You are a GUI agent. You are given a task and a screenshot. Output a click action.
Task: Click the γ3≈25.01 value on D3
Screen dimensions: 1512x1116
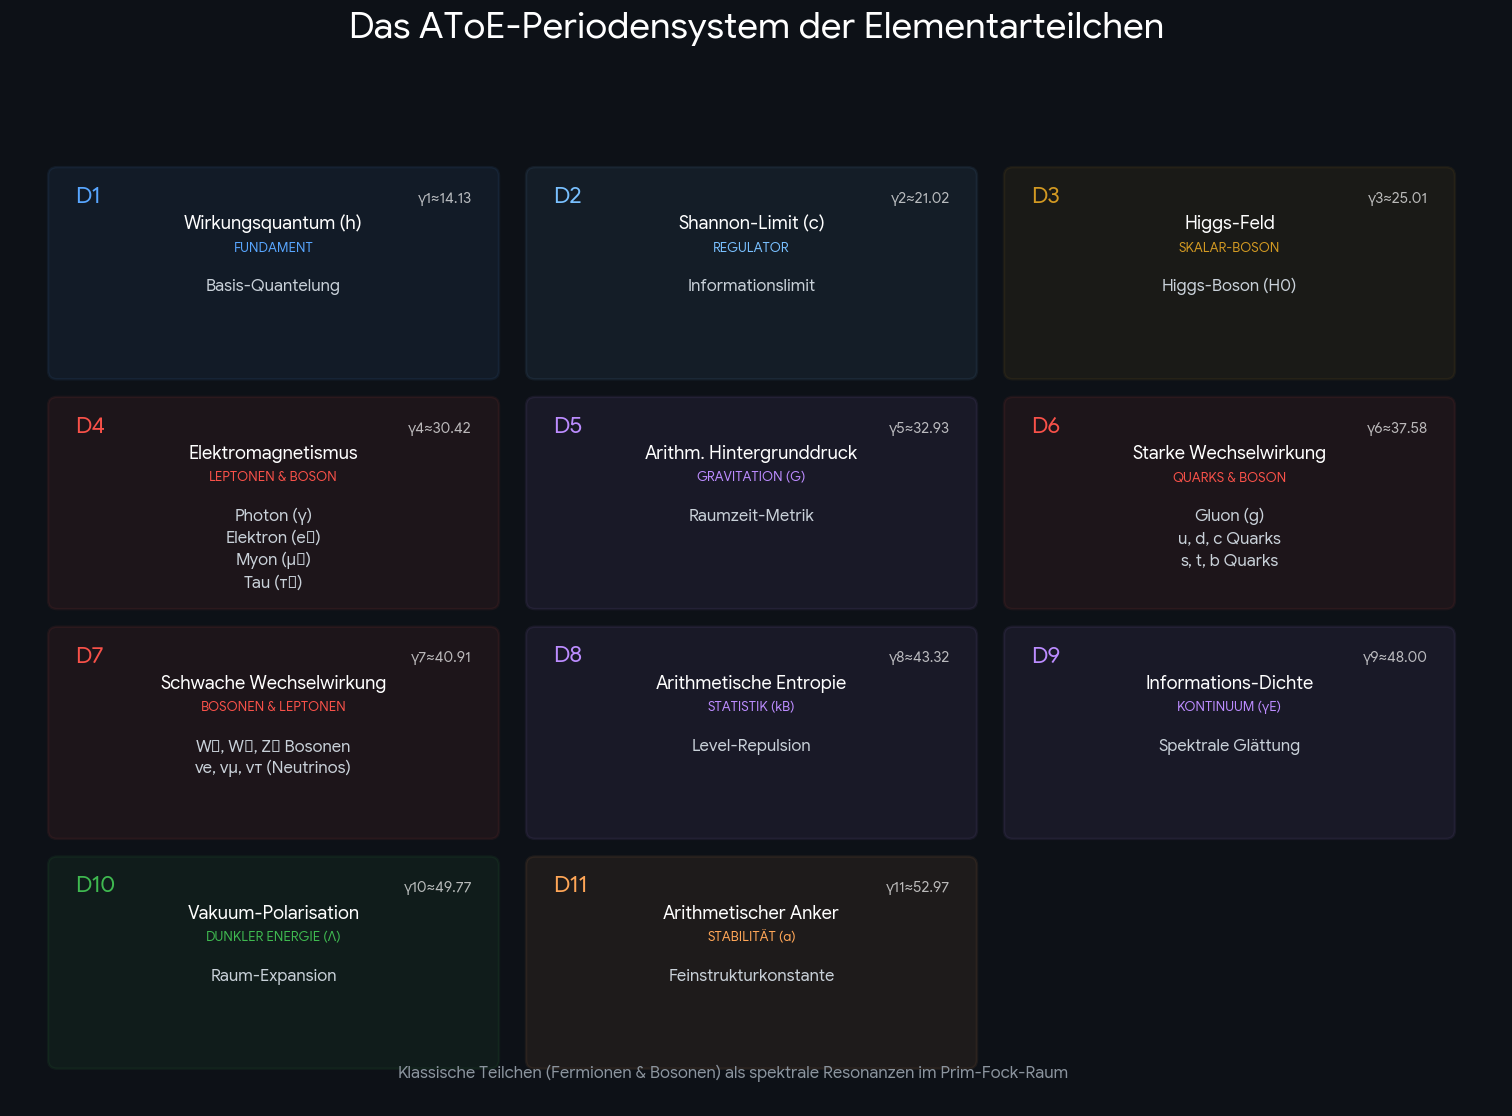coord(1399,198)
